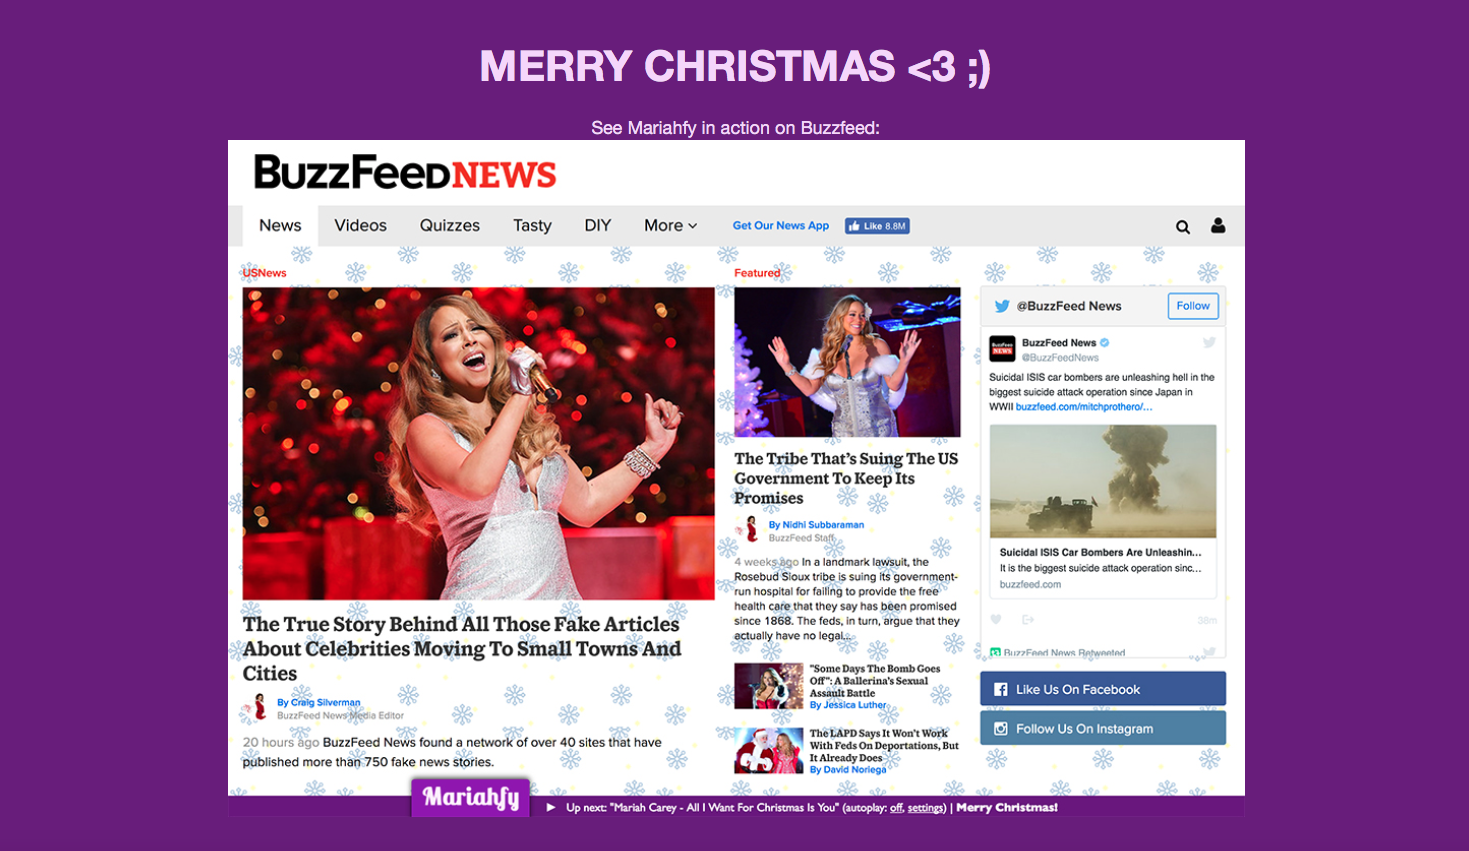Open the main Mariah Carey concert image
Screen dimensions: 1469x851
coord(478,443)
